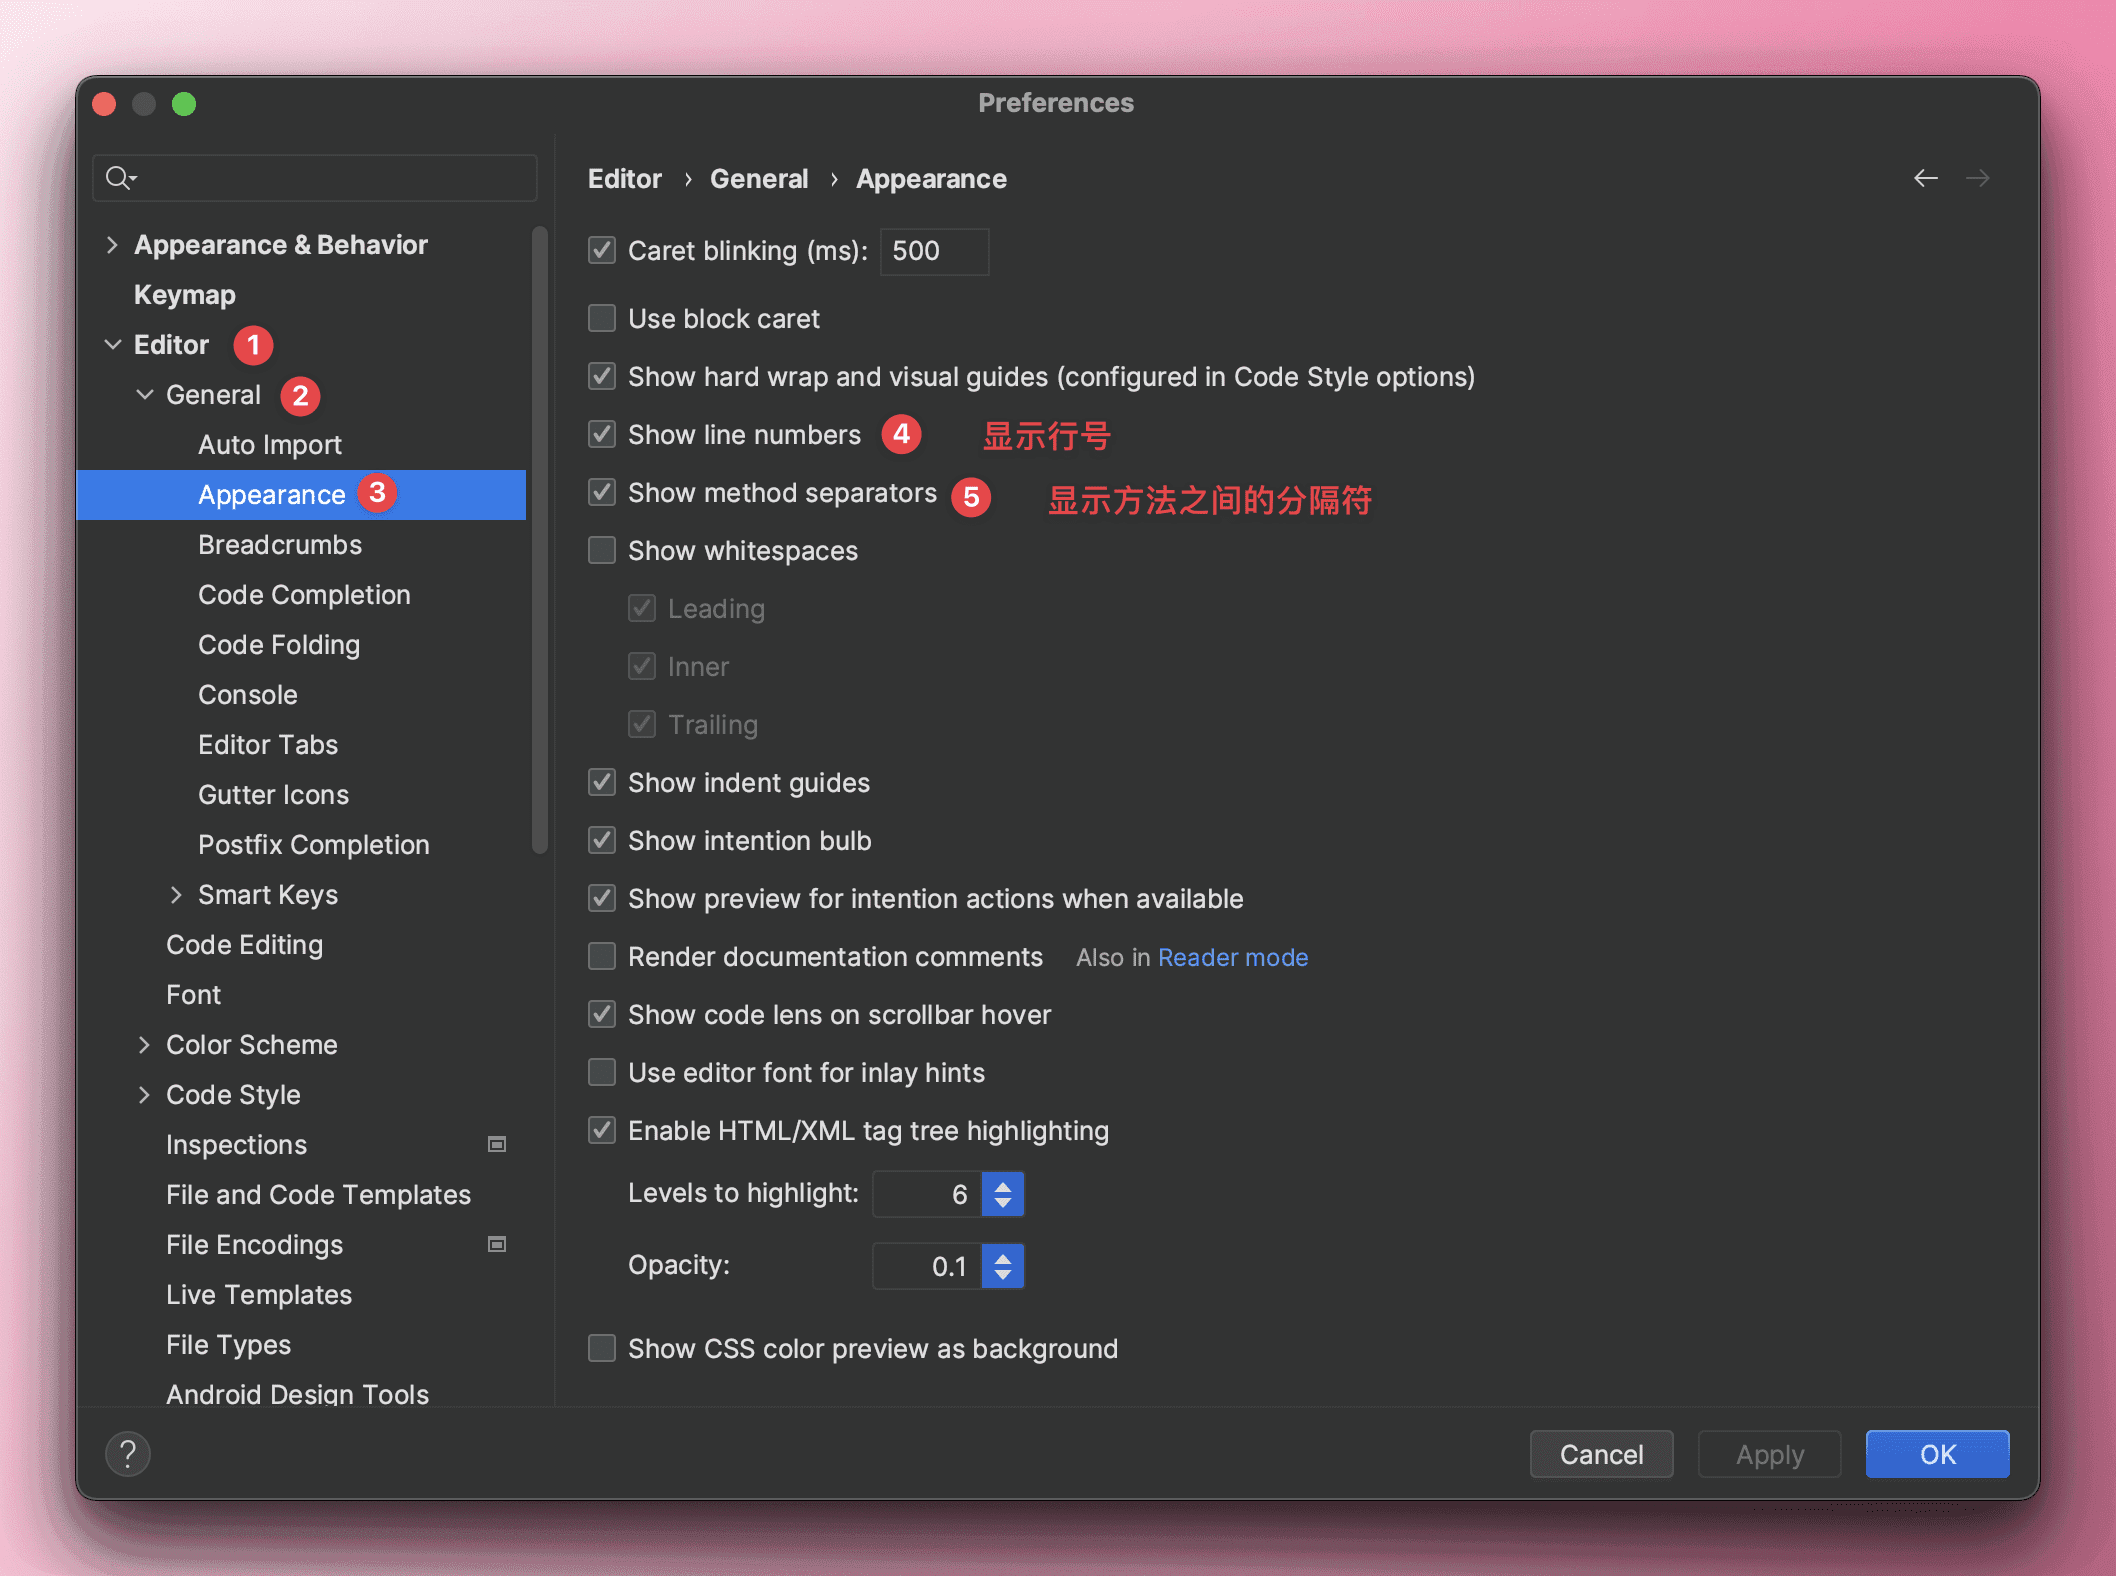The height and width of the screenshot is (1576, 2116).
Task: Click the Caret blinking ms field
Action: tap(933, 251)
